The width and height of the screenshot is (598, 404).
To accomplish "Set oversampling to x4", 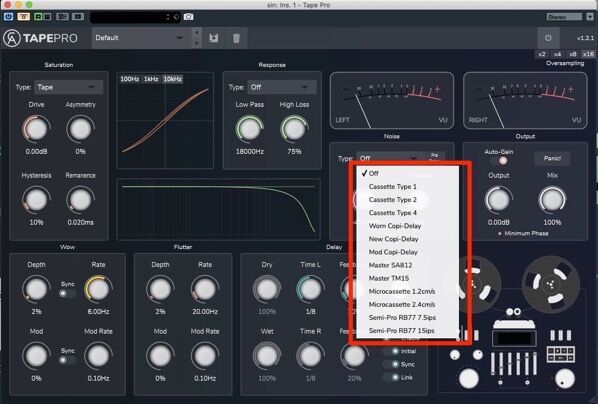I will [x=557, y=54].
